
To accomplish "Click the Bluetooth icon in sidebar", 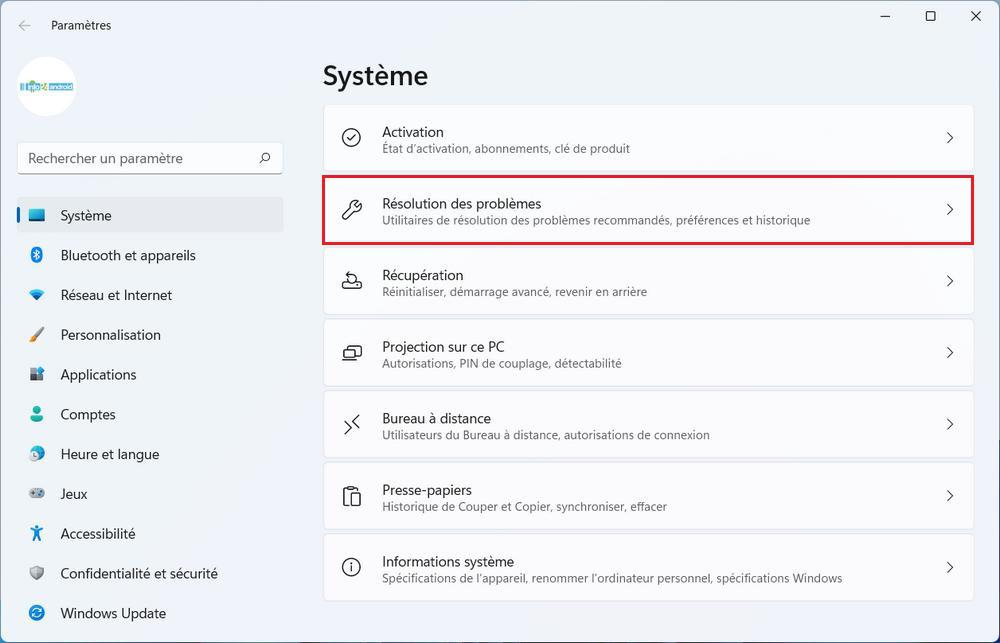I will tap(37, 255).
